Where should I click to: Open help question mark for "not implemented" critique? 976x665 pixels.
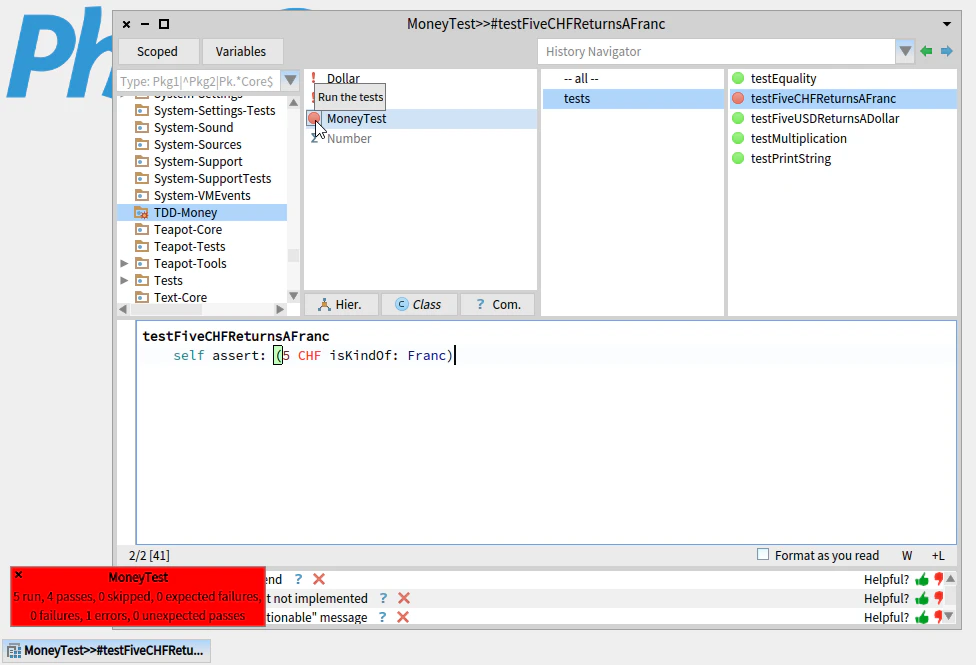point(383,598)
